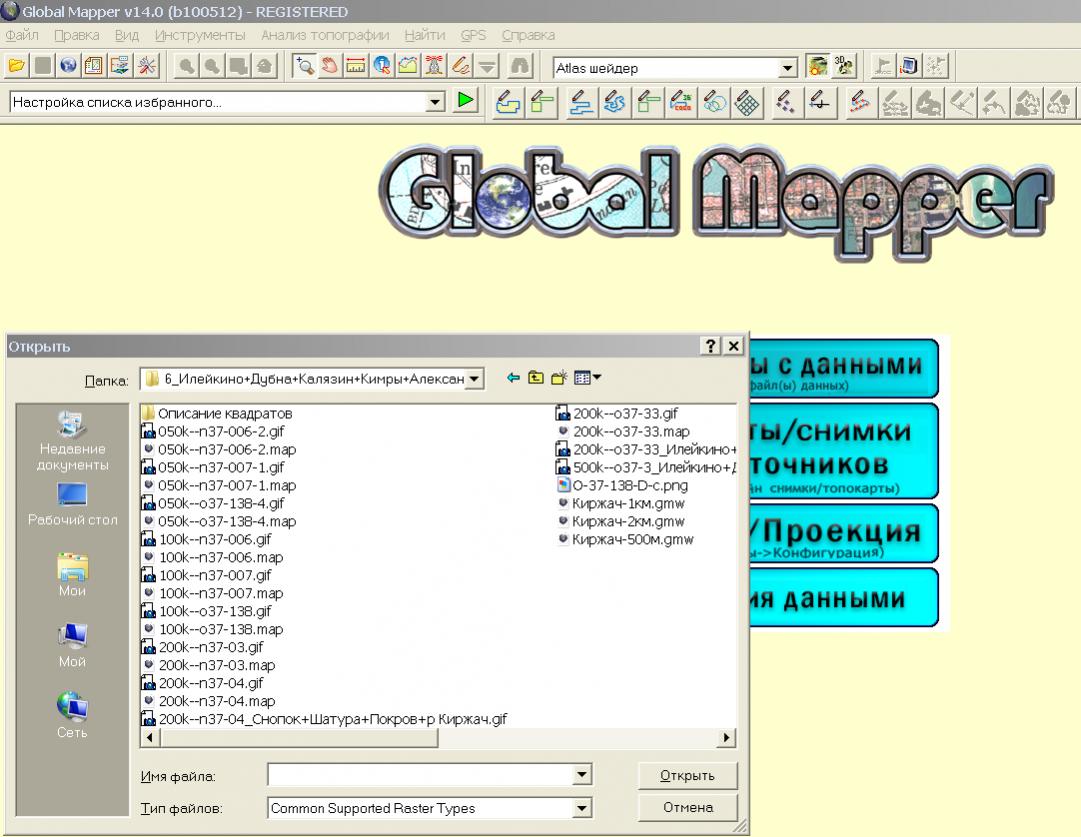Click the Open Data Files folder icon
Screen dimensions: 1081x837
pyautogui.click(x=16, y=67)
